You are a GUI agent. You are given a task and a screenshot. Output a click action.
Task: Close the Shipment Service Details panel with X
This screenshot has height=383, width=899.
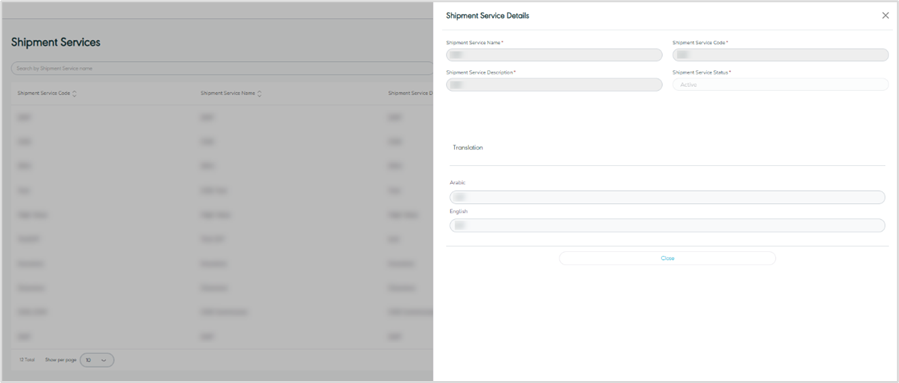pyautogui.click(x=885, y=16)
